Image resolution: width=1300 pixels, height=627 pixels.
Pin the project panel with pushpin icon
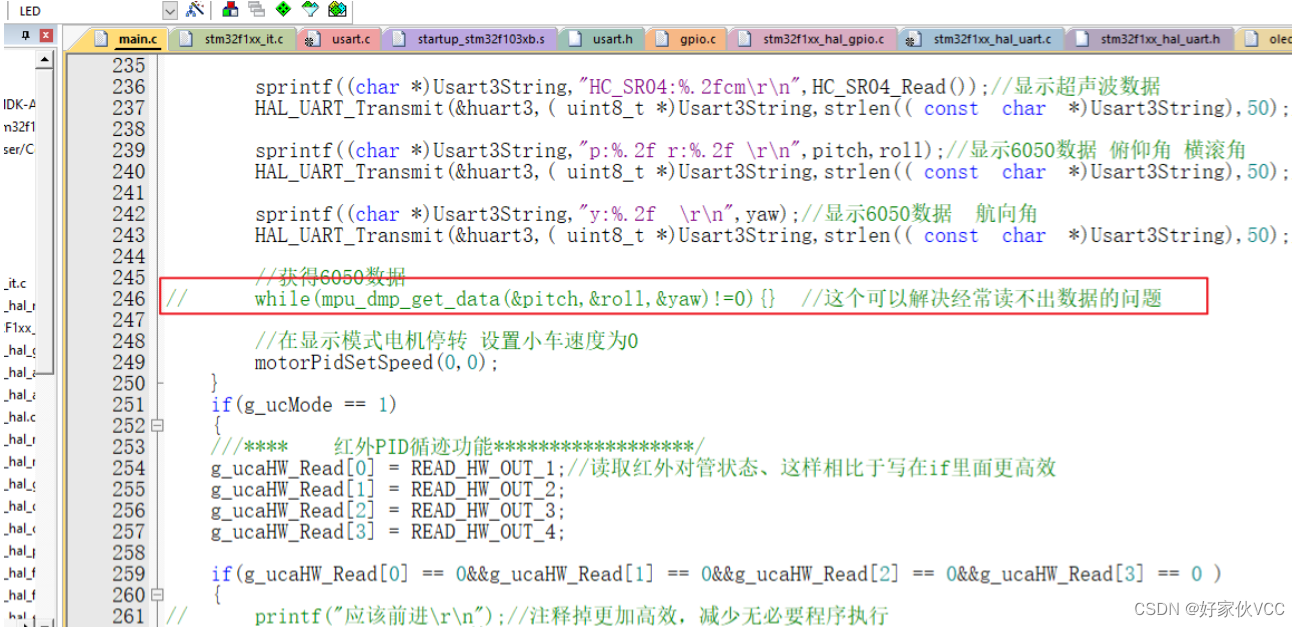[25, 35]
